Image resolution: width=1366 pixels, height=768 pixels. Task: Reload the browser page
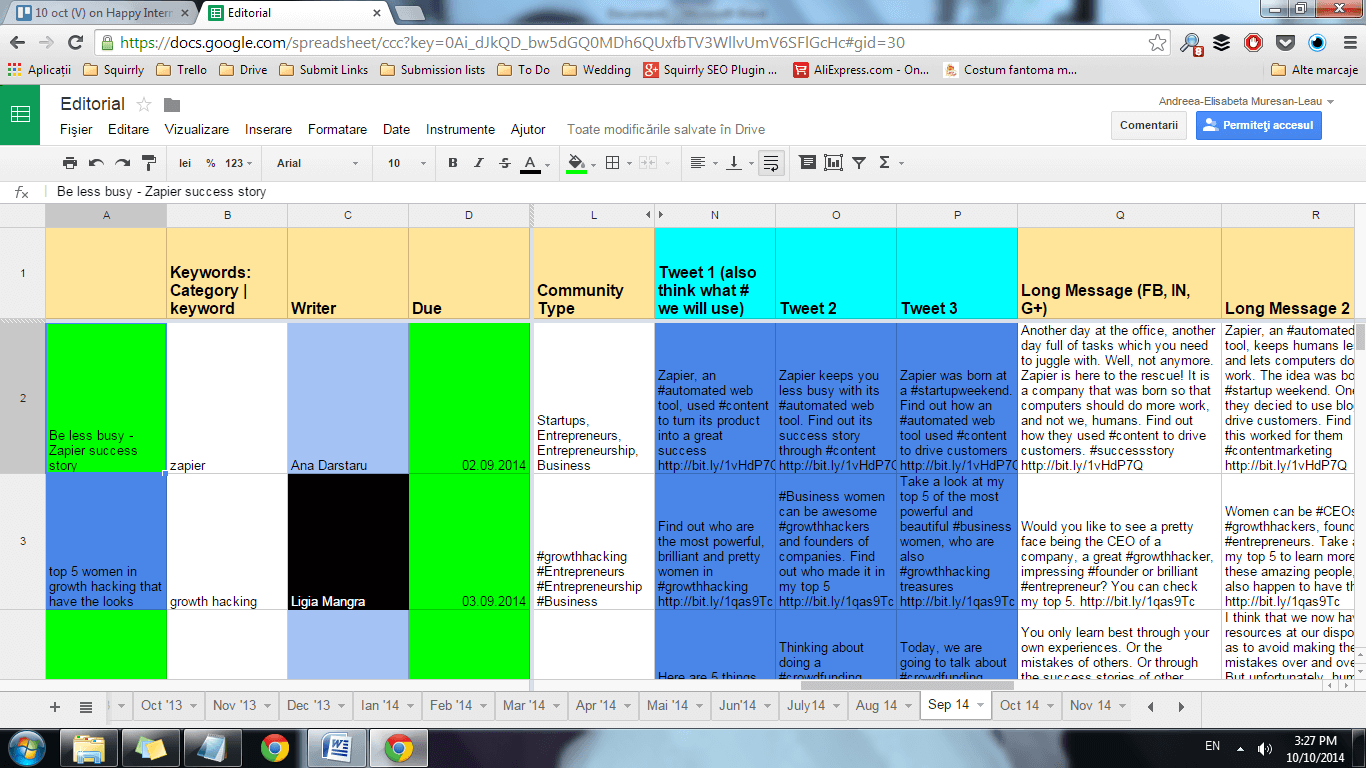[x=75, y=43]
